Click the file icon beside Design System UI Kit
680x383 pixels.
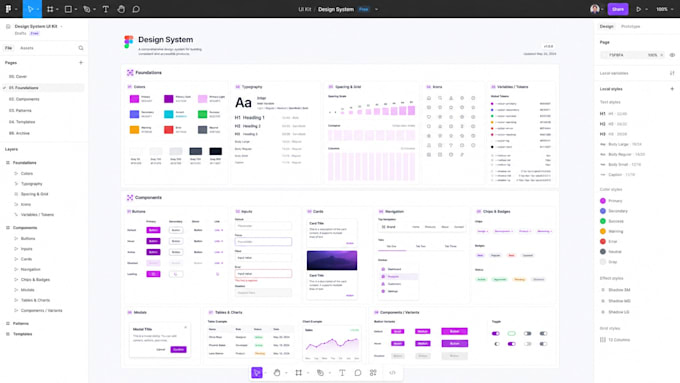tap(8, 26)
